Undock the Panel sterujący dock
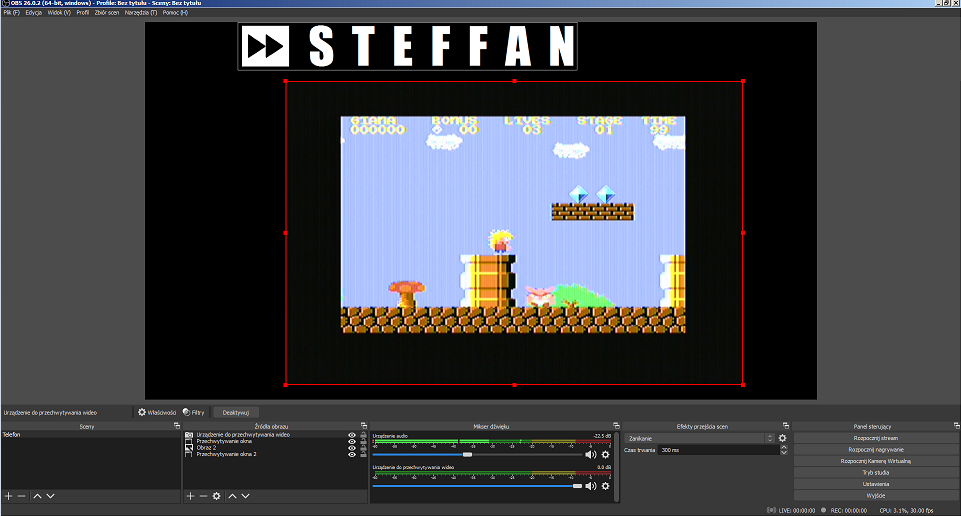 click(956, 425)
